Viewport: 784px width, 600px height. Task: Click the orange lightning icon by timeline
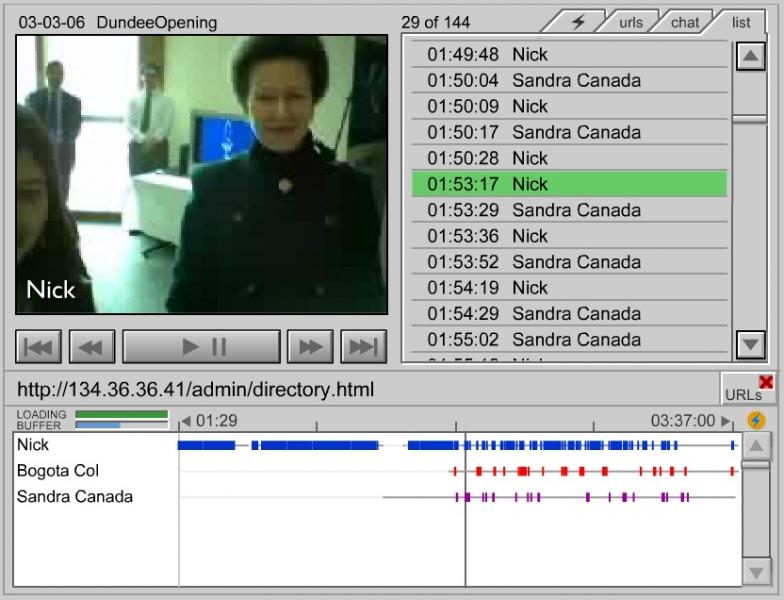(x=756, y=421)
